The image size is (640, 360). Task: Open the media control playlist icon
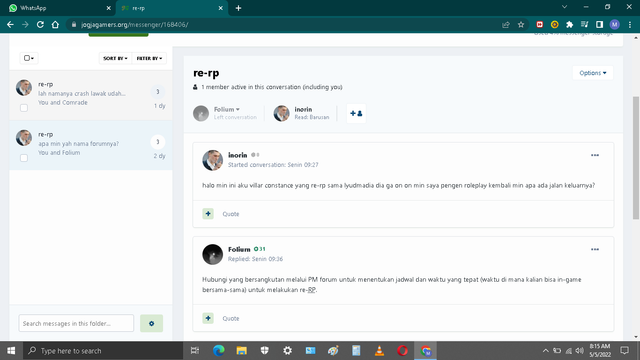point(584,24)
